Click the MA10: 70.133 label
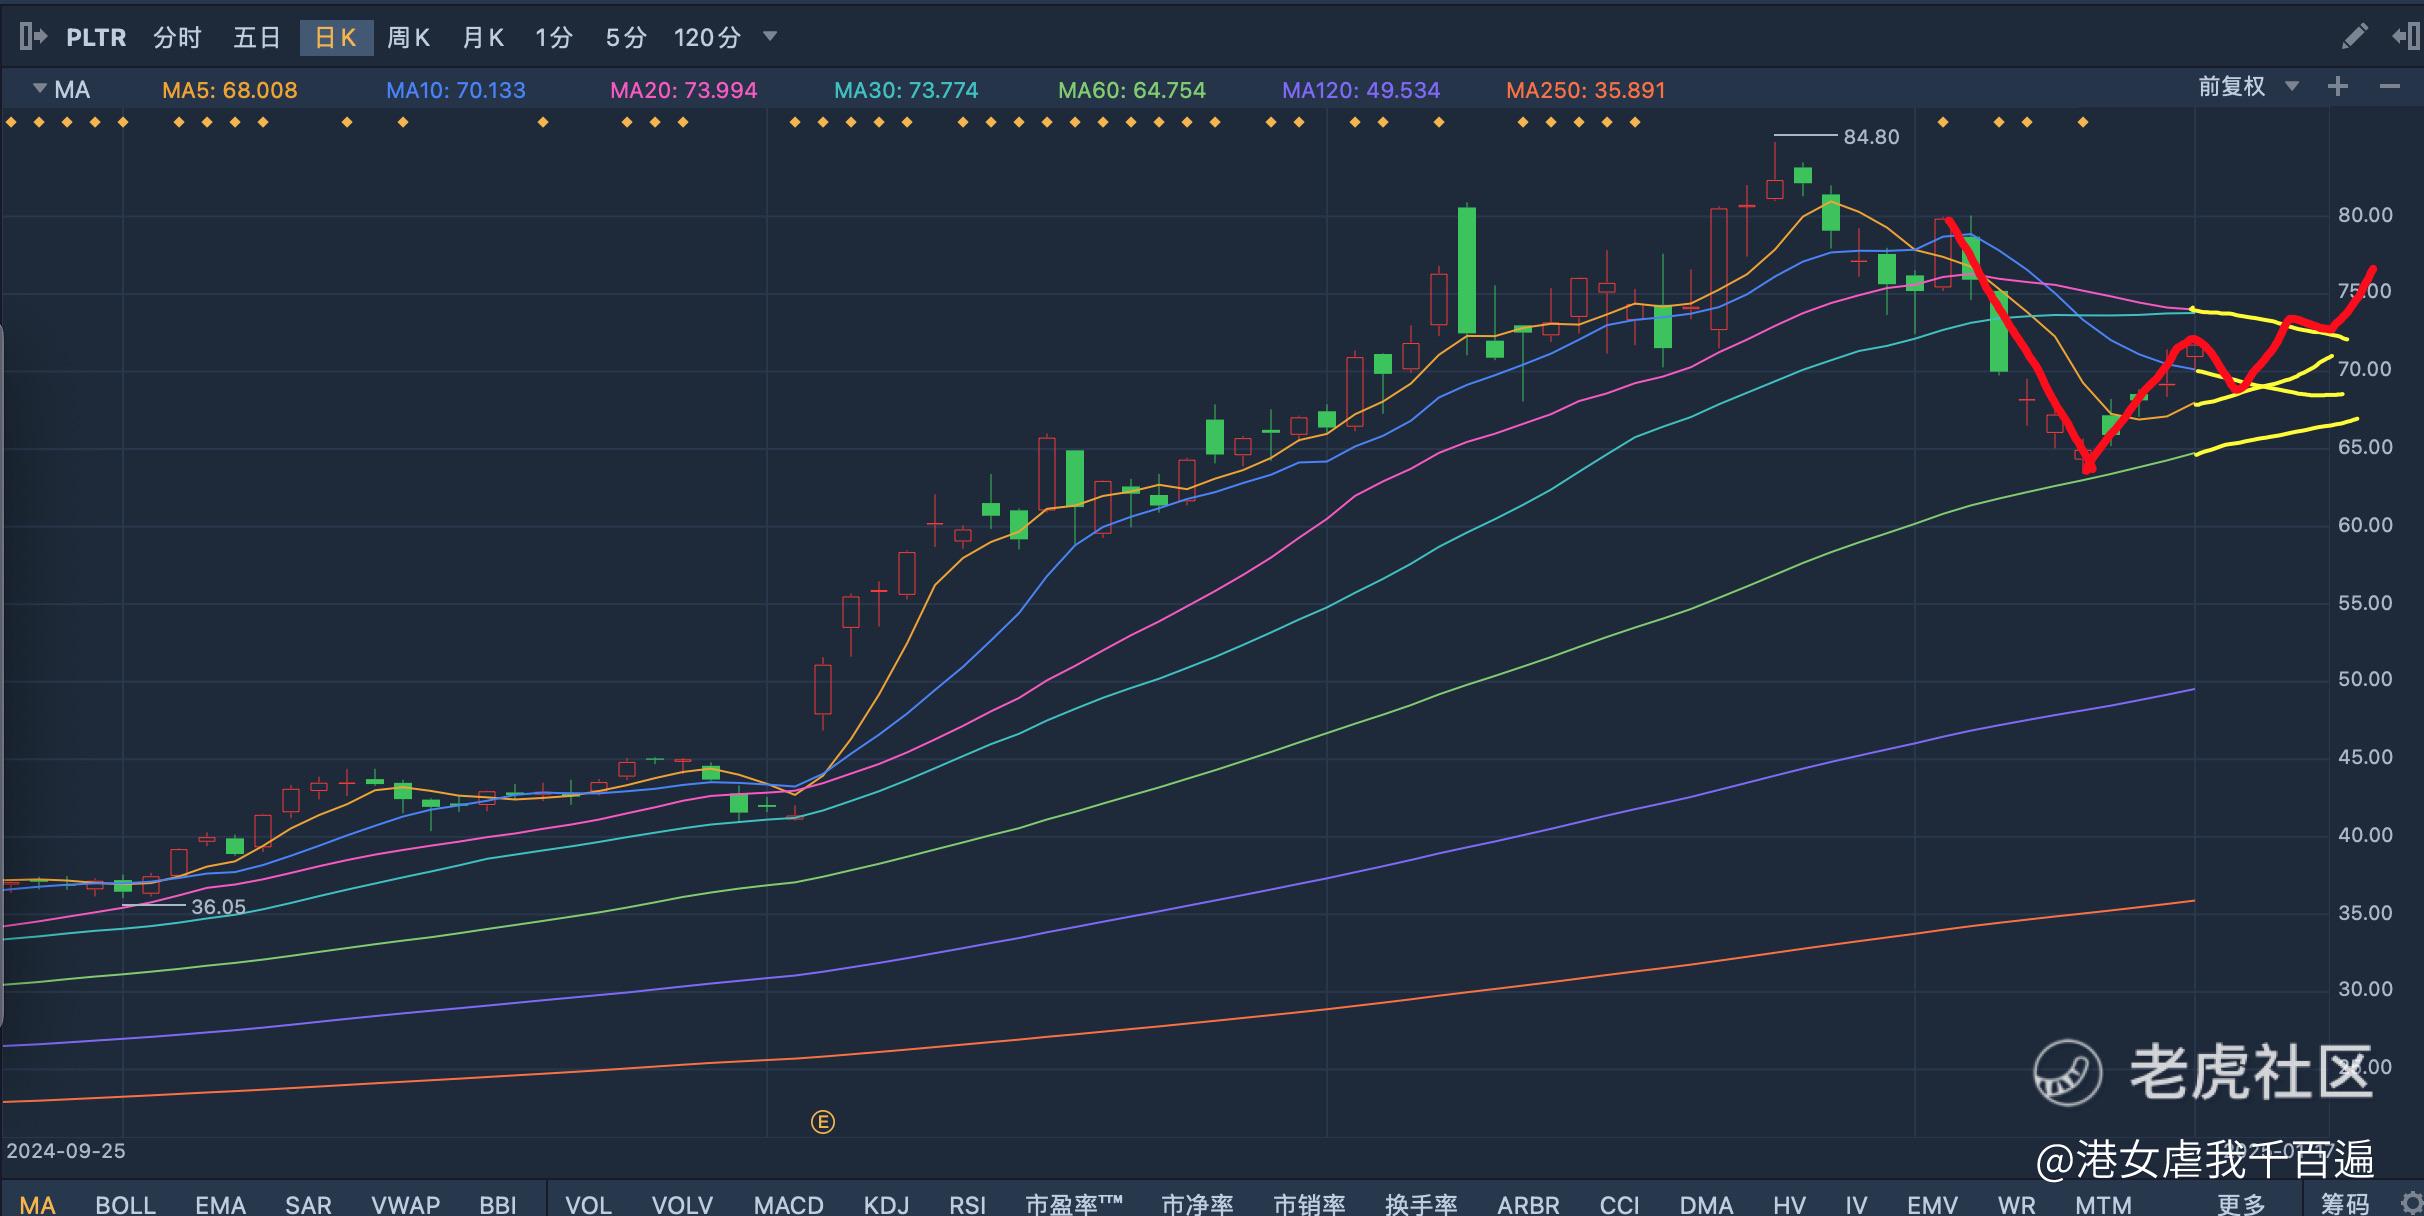2424x1216 pixels. (x=456, y=90)
